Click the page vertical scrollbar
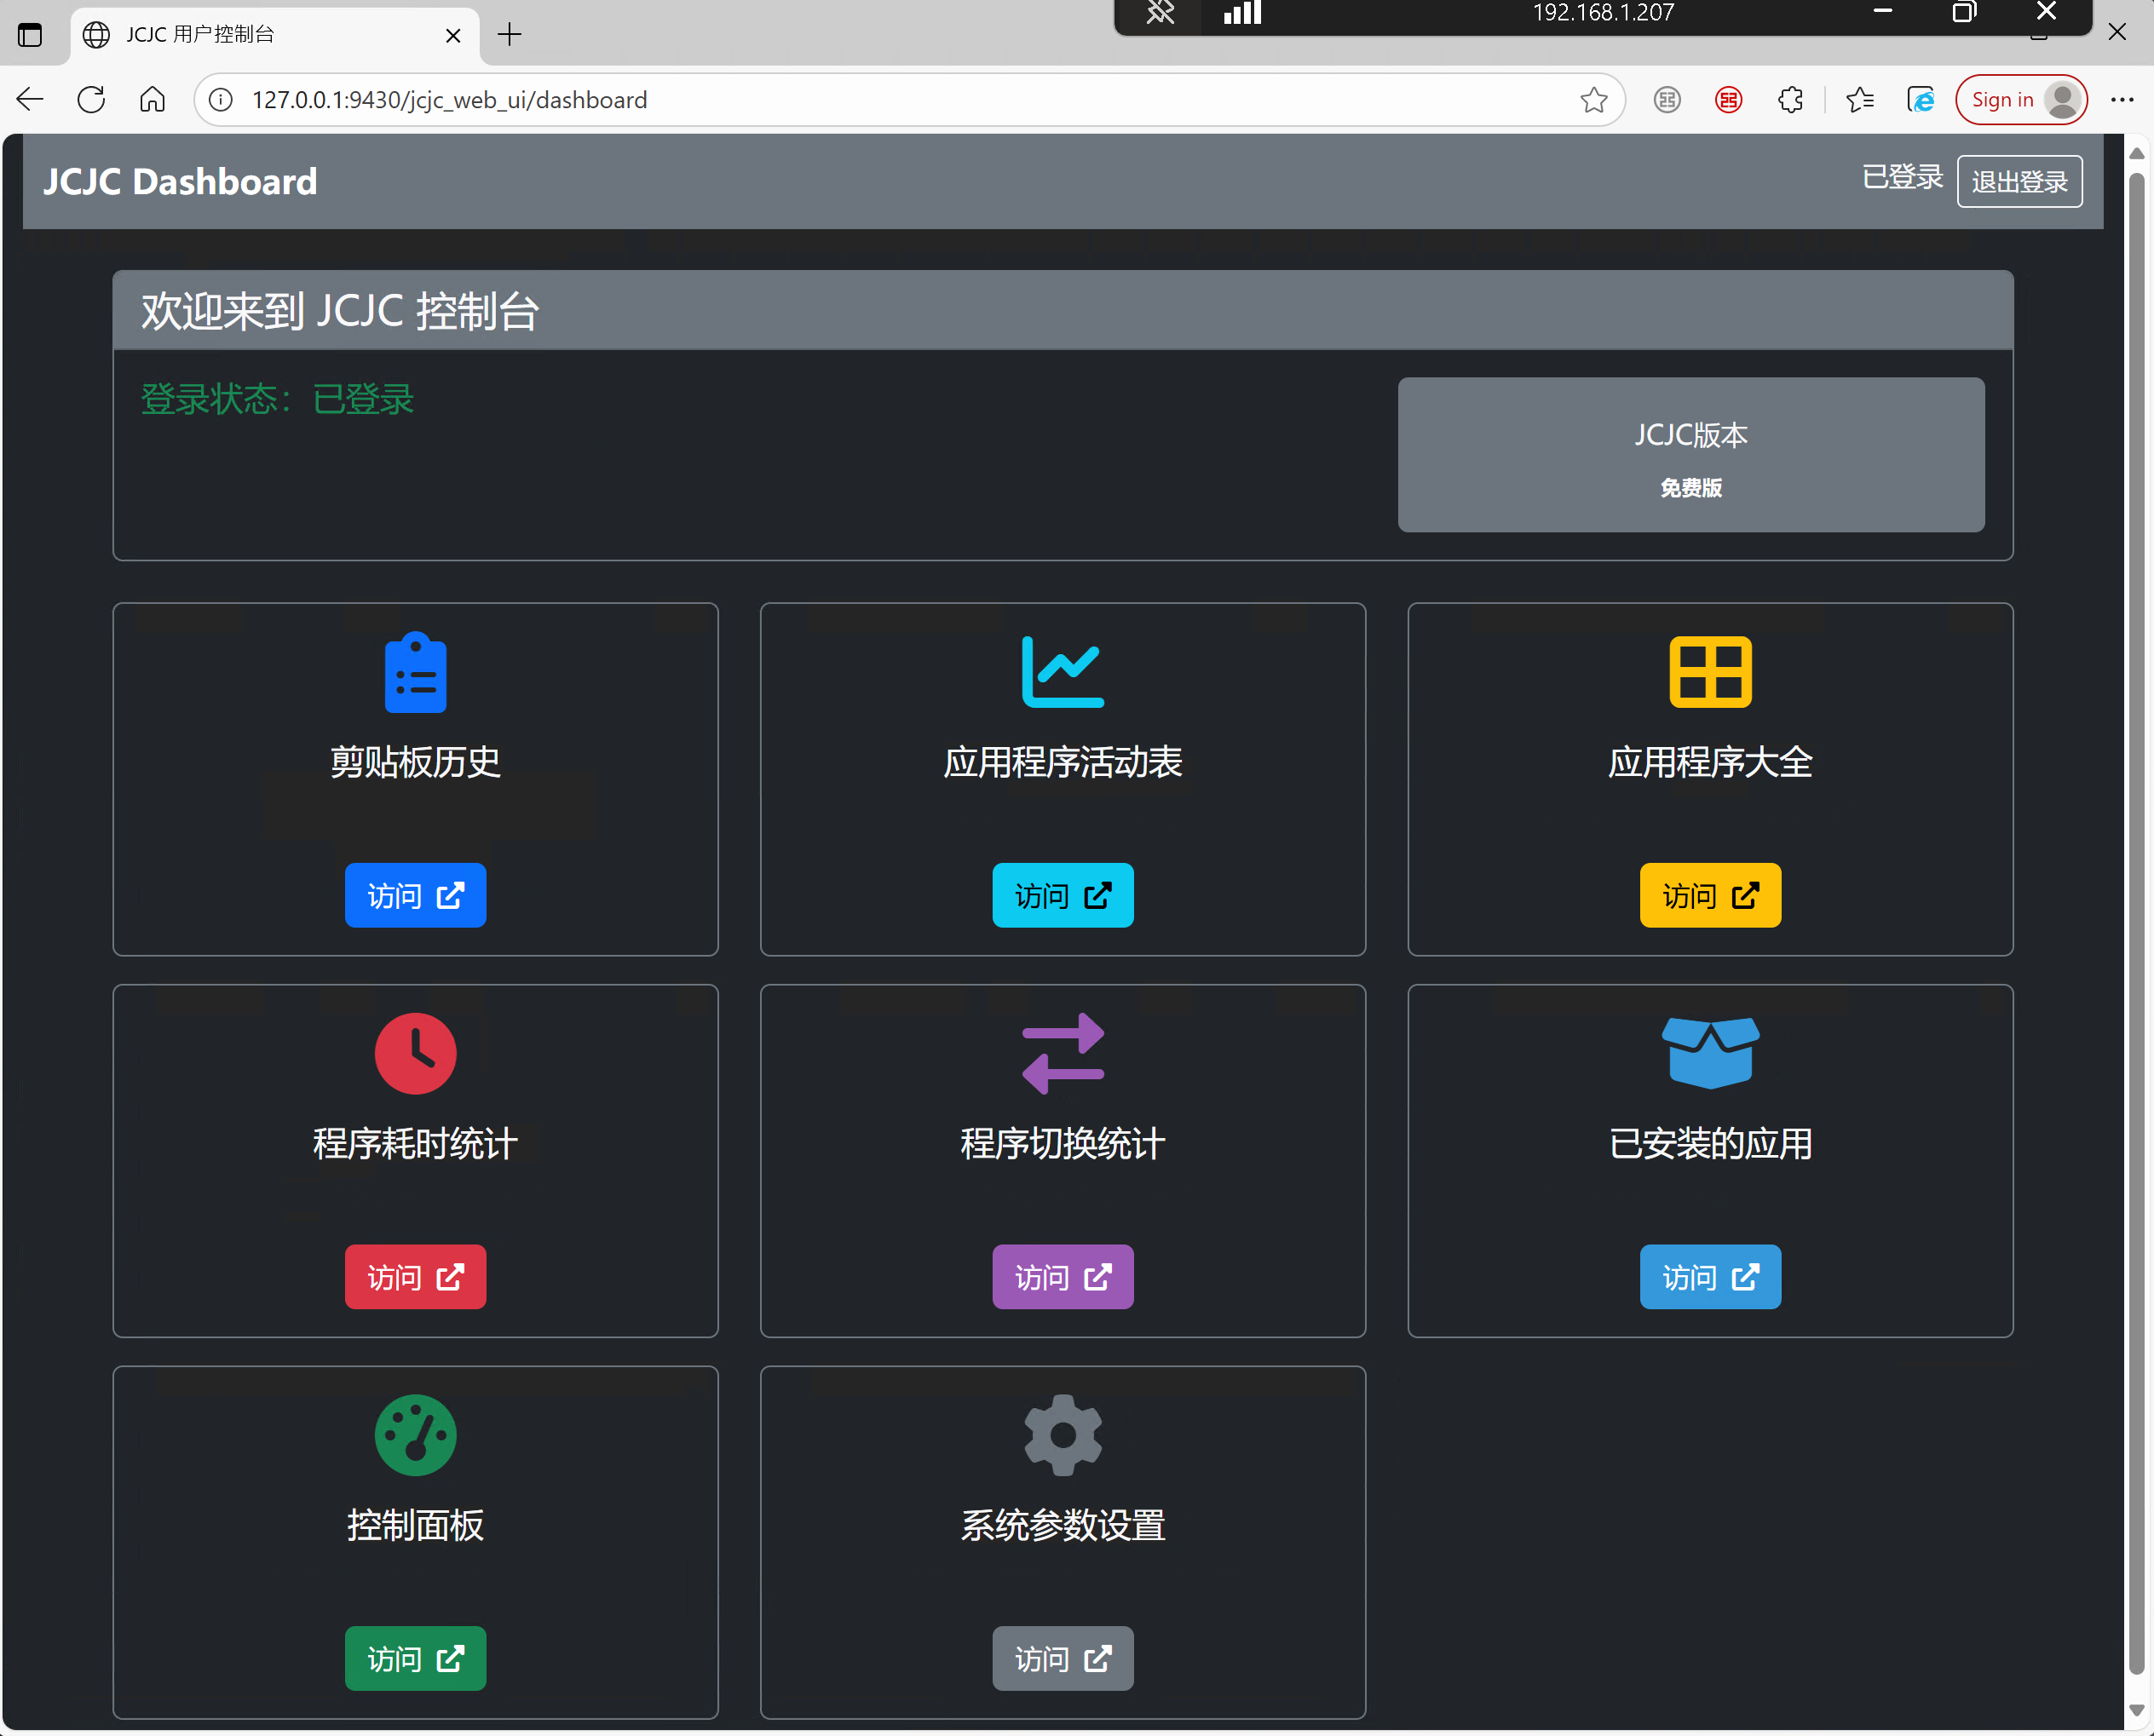 click(2135, 900)
